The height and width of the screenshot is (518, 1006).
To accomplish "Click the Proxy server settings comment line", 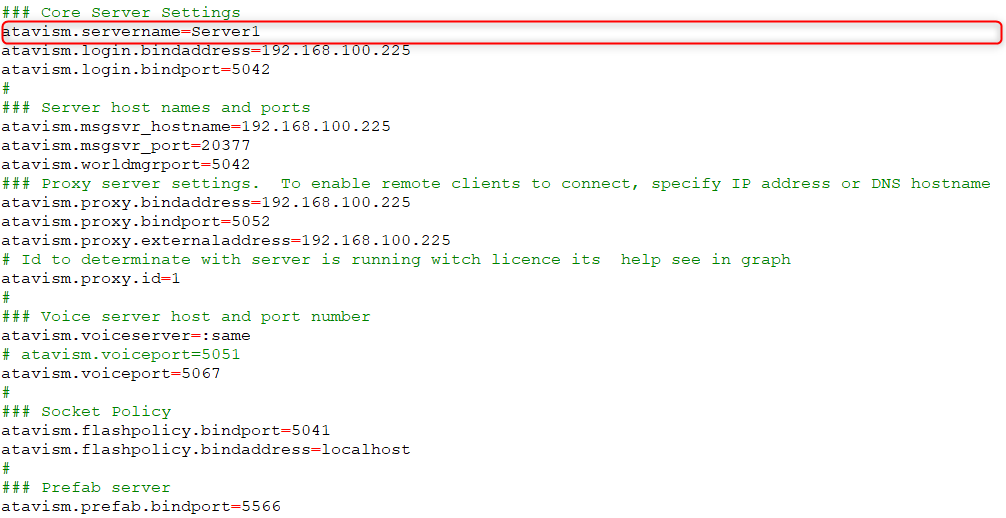I will tap(495, 184).
